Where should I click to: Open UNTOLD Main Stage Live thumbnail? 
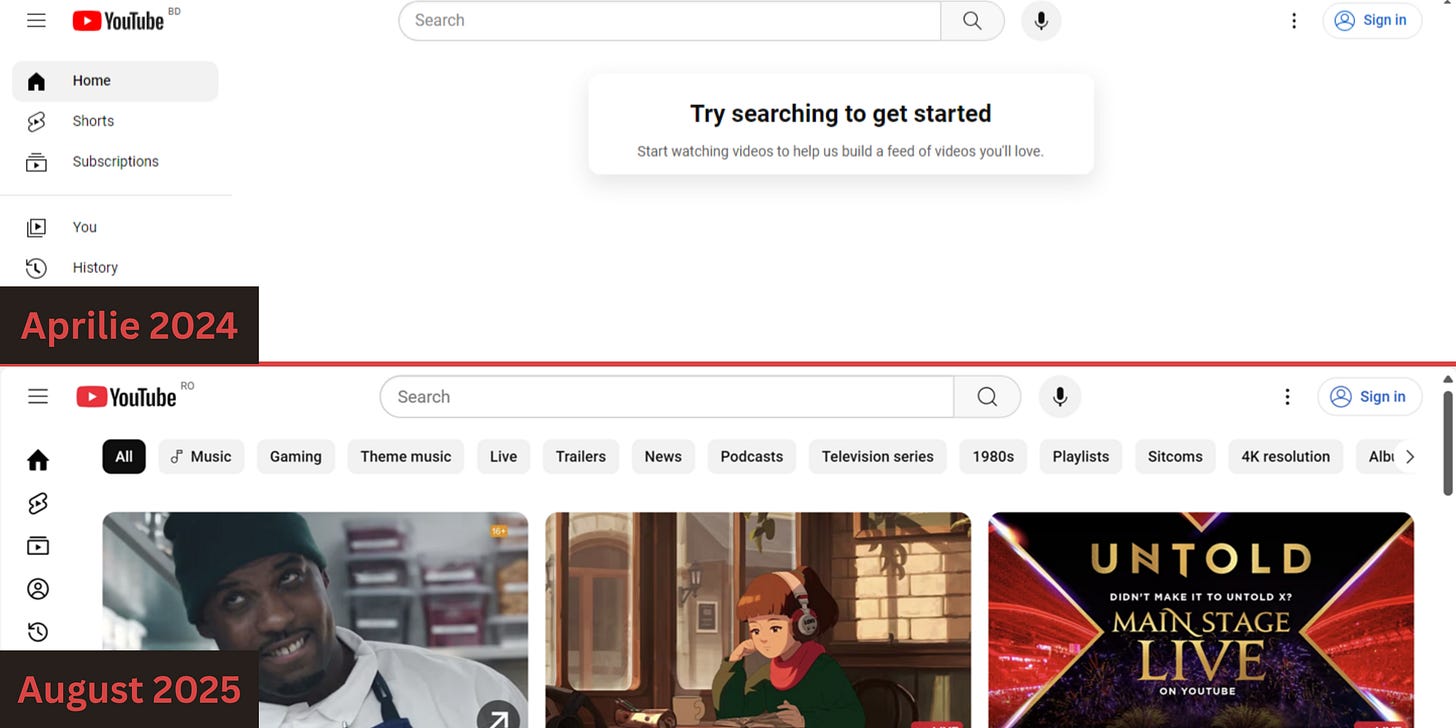(x=1201, y=620)
